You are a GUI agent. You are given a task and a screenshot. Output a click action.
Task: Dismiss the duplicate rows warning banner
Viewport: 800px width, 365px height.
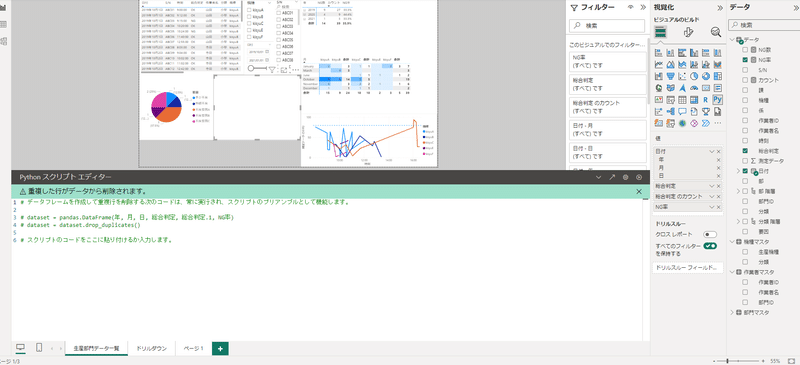click(x=639, y=191)
